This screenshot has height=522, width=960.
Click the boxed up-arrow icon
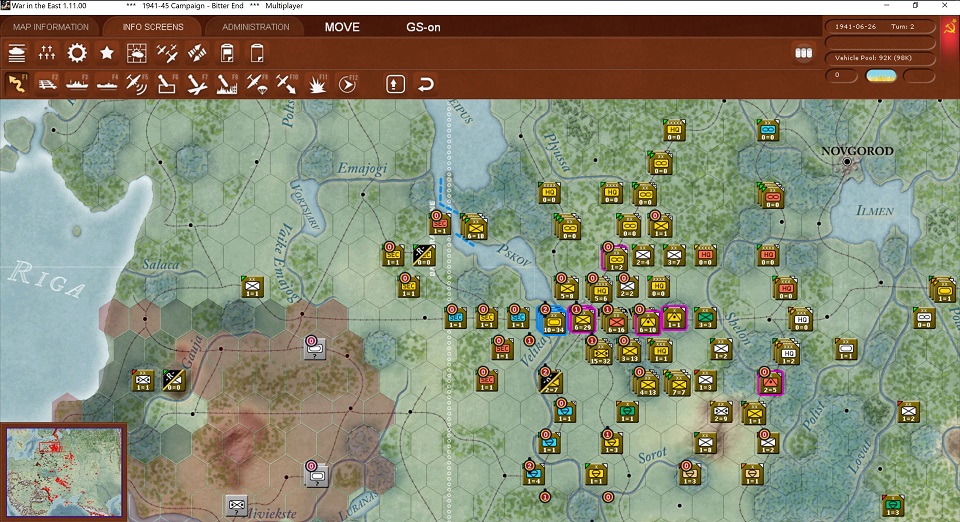pyautogui.click(x=396, y=84)
